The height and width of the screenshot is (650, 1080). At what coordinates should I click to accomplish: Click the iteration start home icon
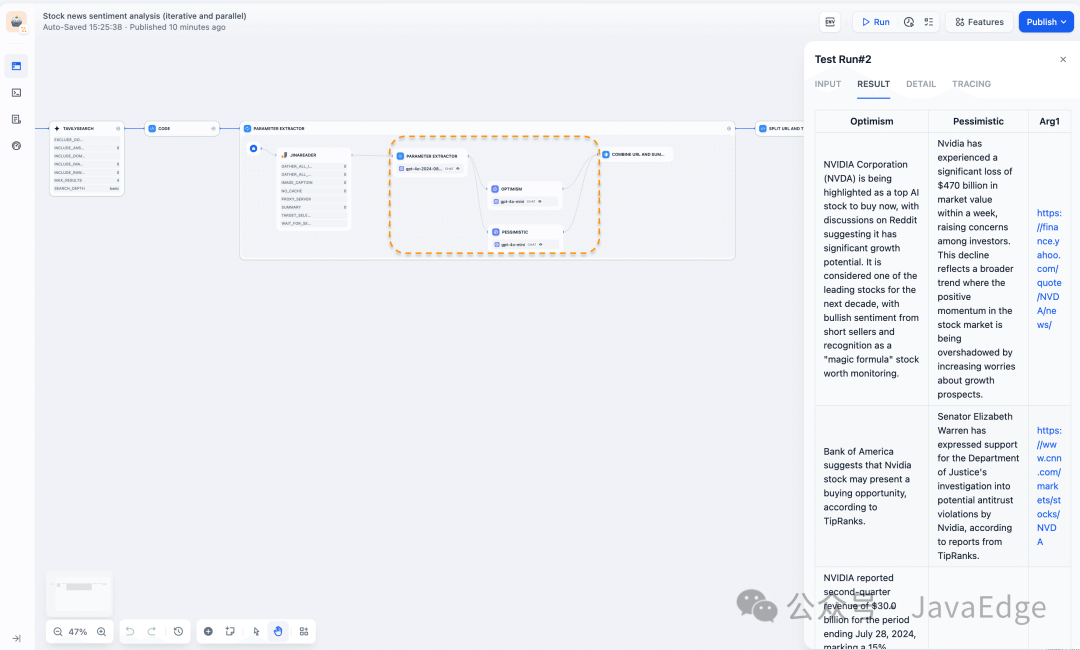[x=253, y=148]
